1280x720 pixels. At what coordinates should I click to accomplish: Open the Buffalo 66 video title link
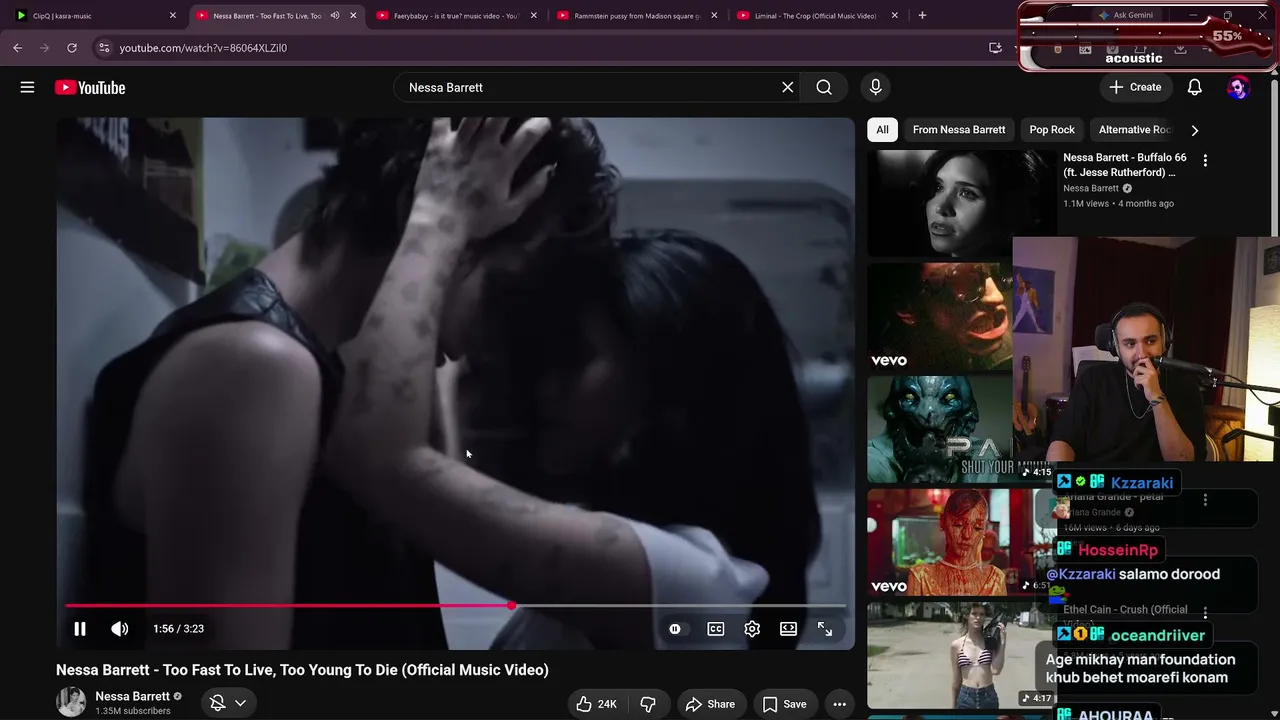tap(1125, 165)
